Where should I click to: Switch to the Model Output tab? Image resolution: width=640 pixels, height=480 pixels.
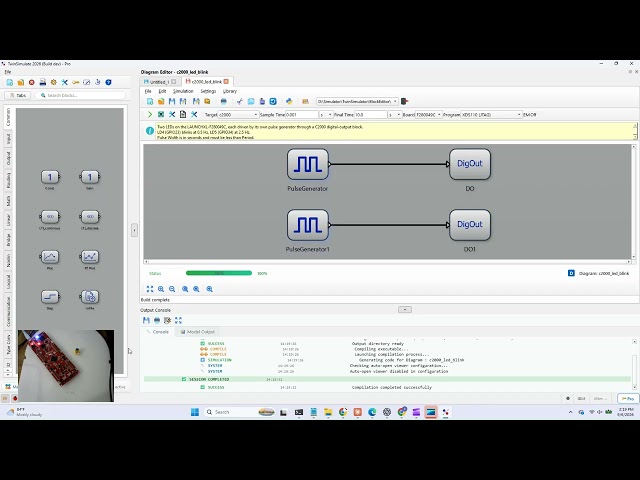[x=198, y=332]
